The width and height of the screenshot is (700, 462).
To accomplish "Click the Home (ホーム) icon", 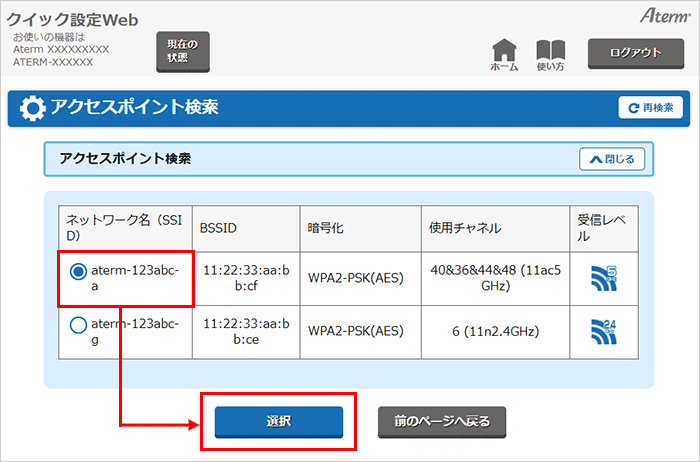I will [505, 54].
